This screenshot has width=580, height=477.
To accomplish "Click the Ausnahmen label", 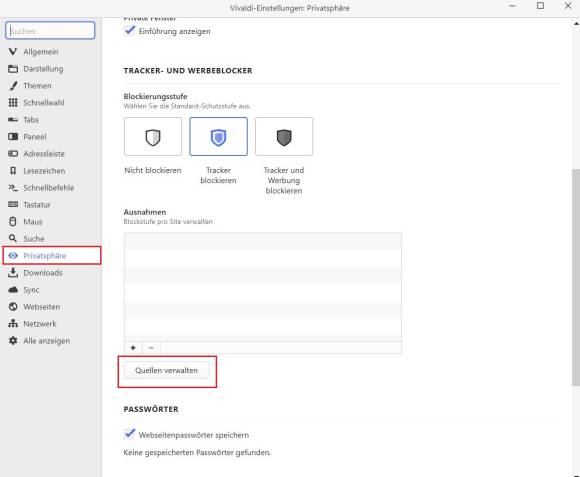I will point(145,212).
